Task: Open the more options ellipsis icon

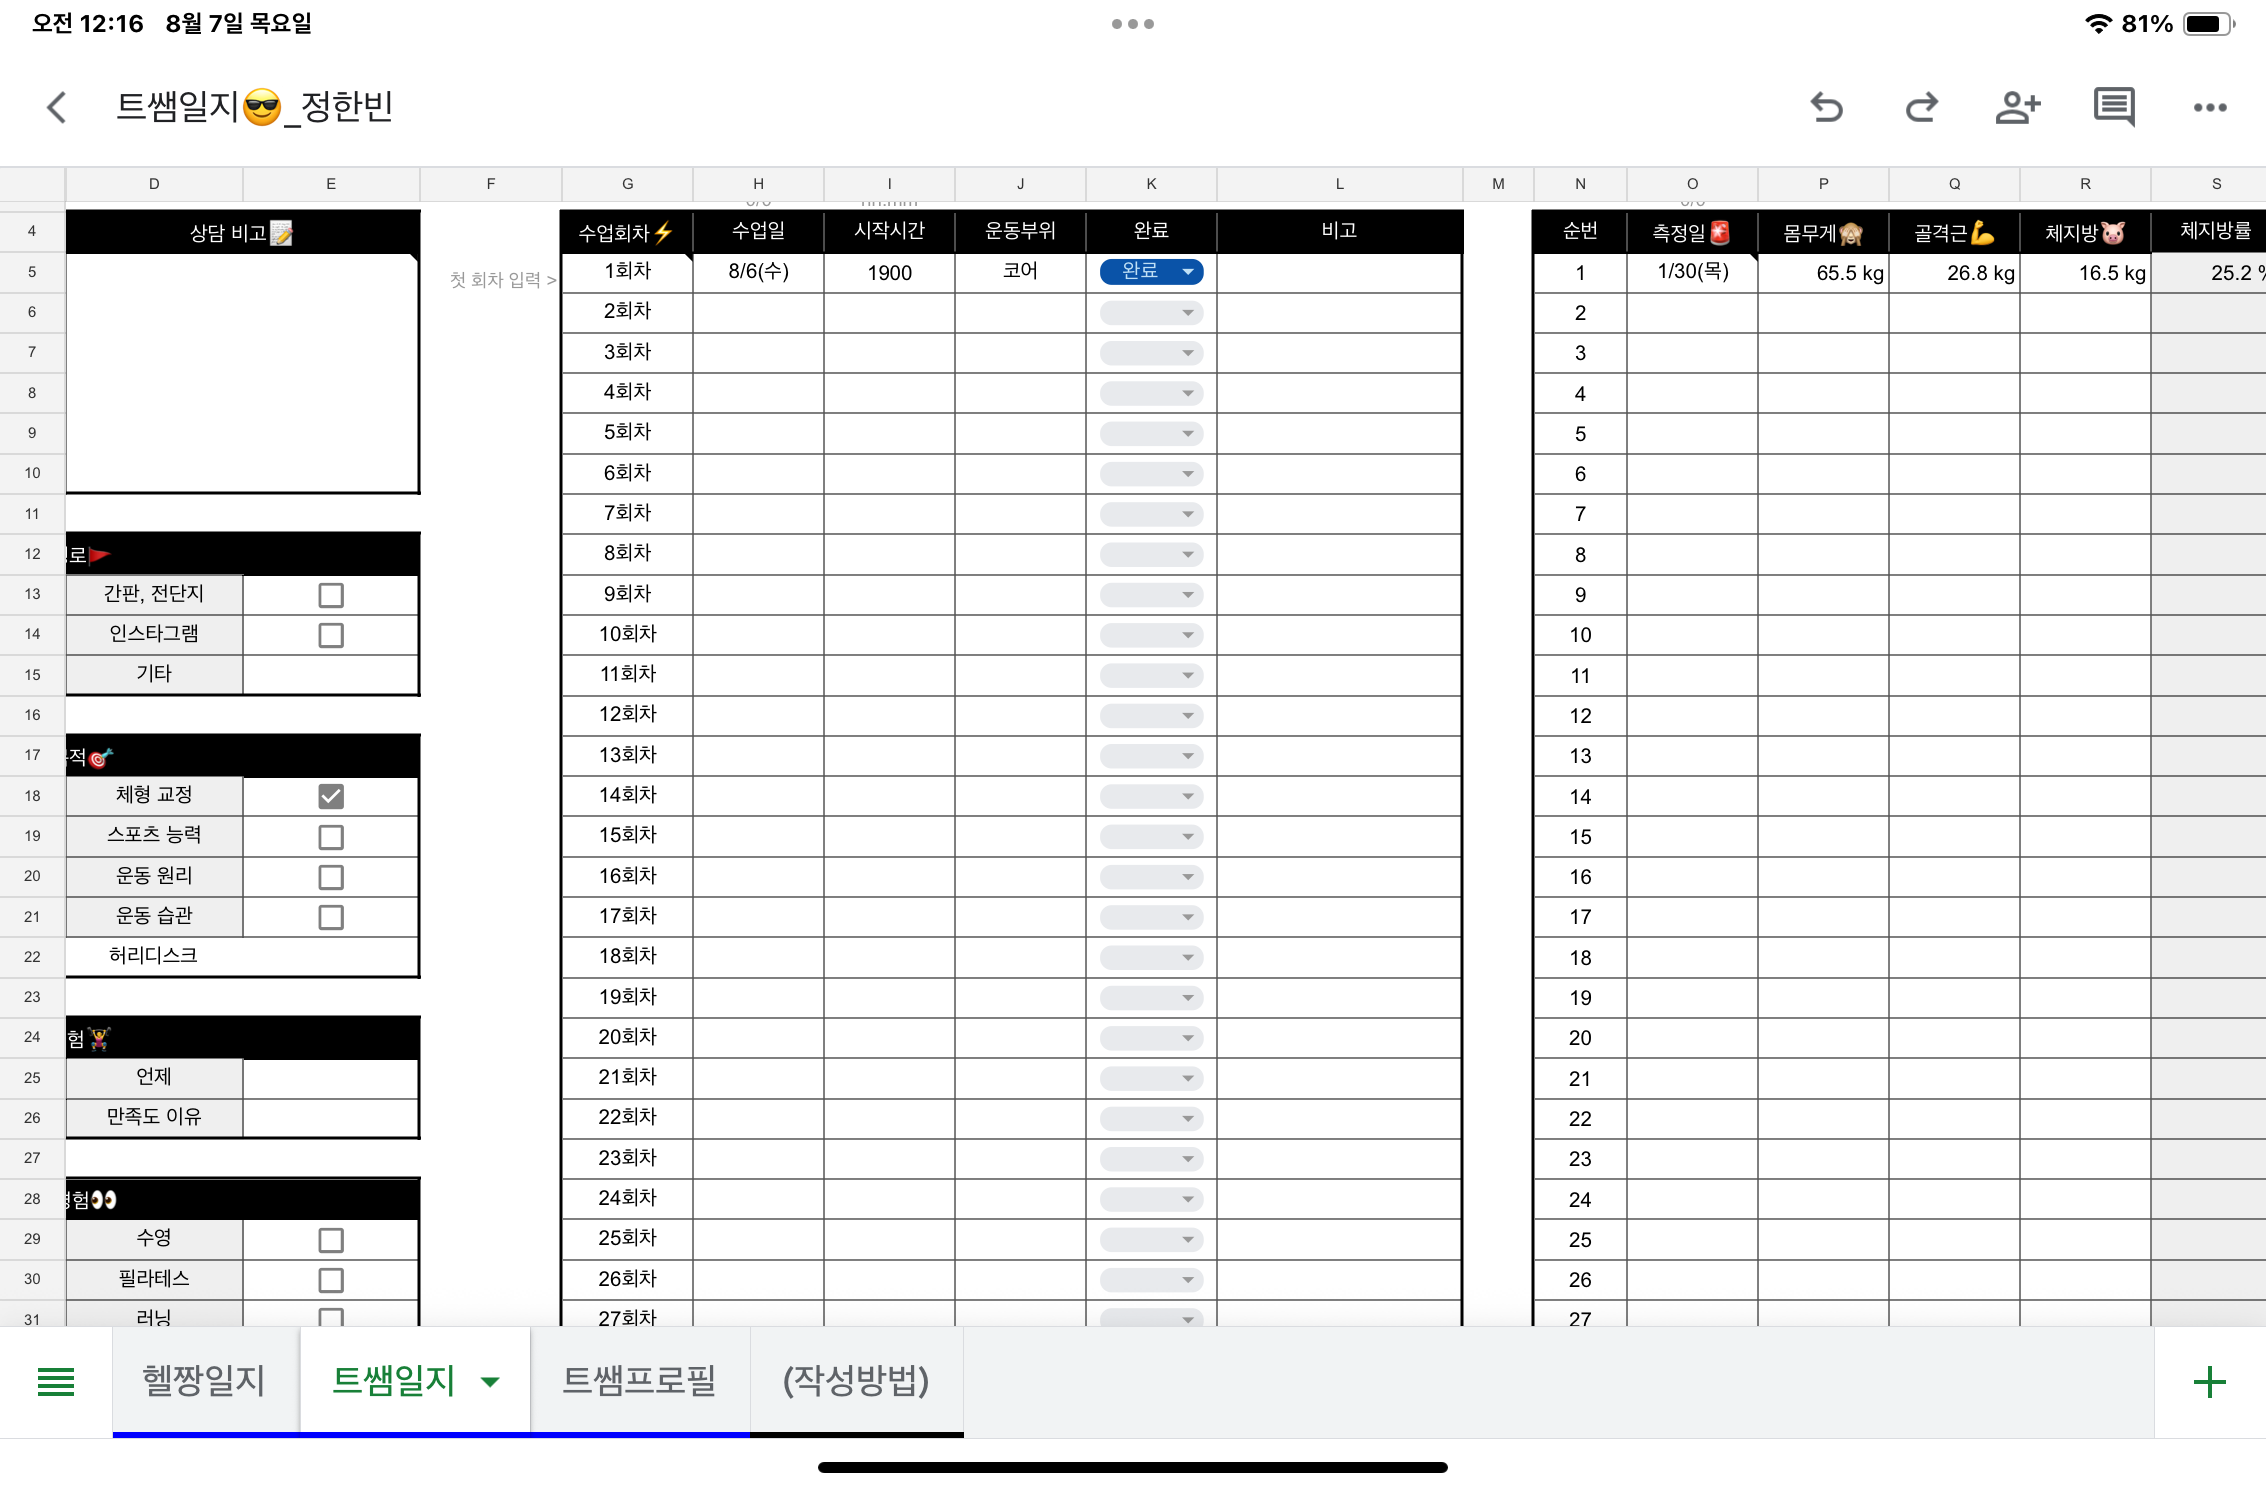Action: [2210, 107]
